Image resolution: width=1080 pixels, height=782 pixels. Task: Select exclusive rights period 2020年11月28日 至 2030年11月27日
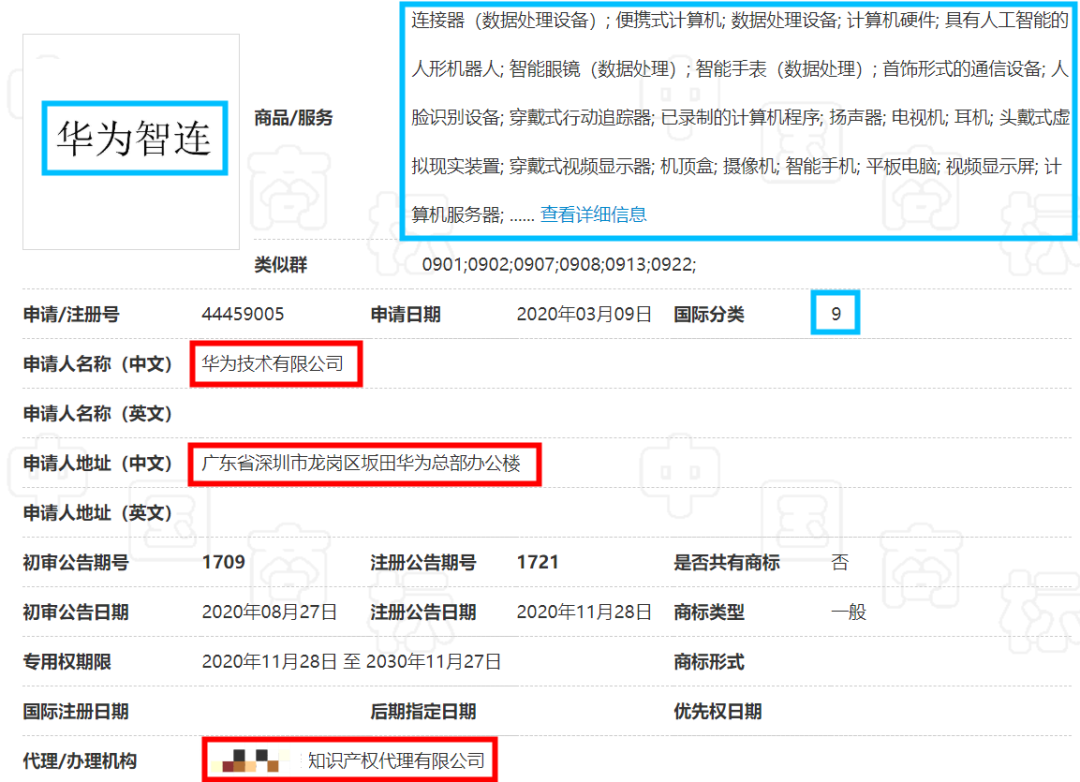click(351, 661)
